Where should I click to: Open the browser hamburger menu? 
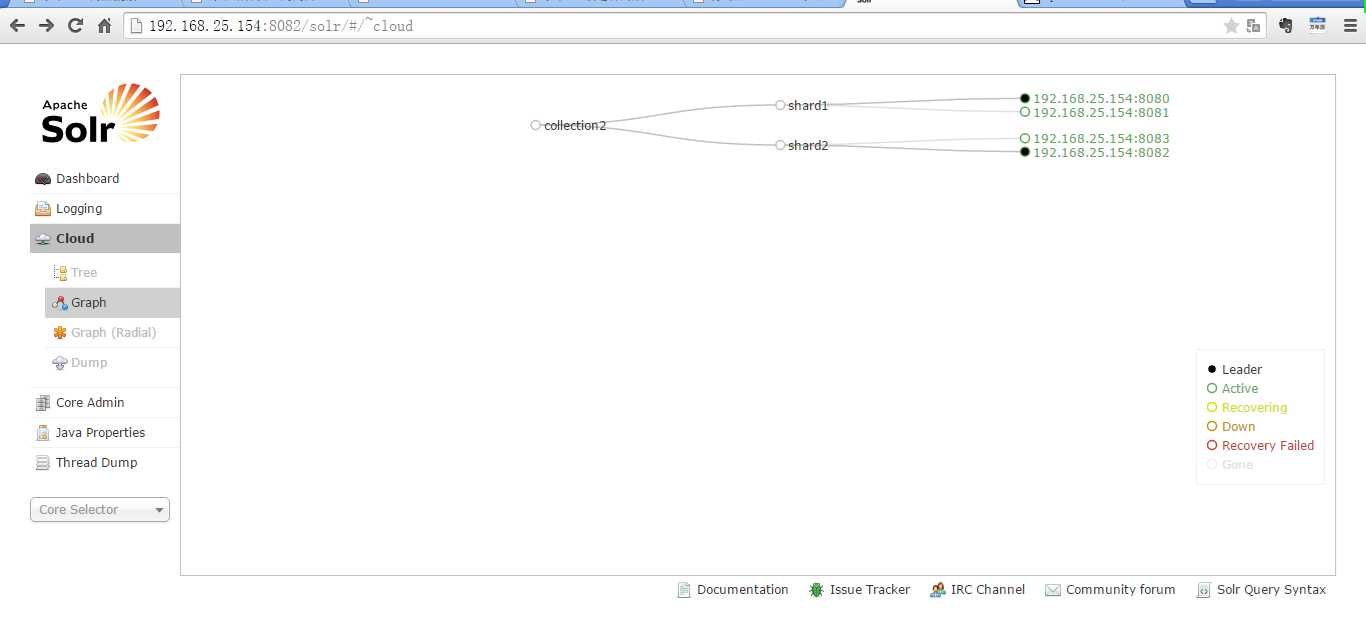(x=1350, y=26)
